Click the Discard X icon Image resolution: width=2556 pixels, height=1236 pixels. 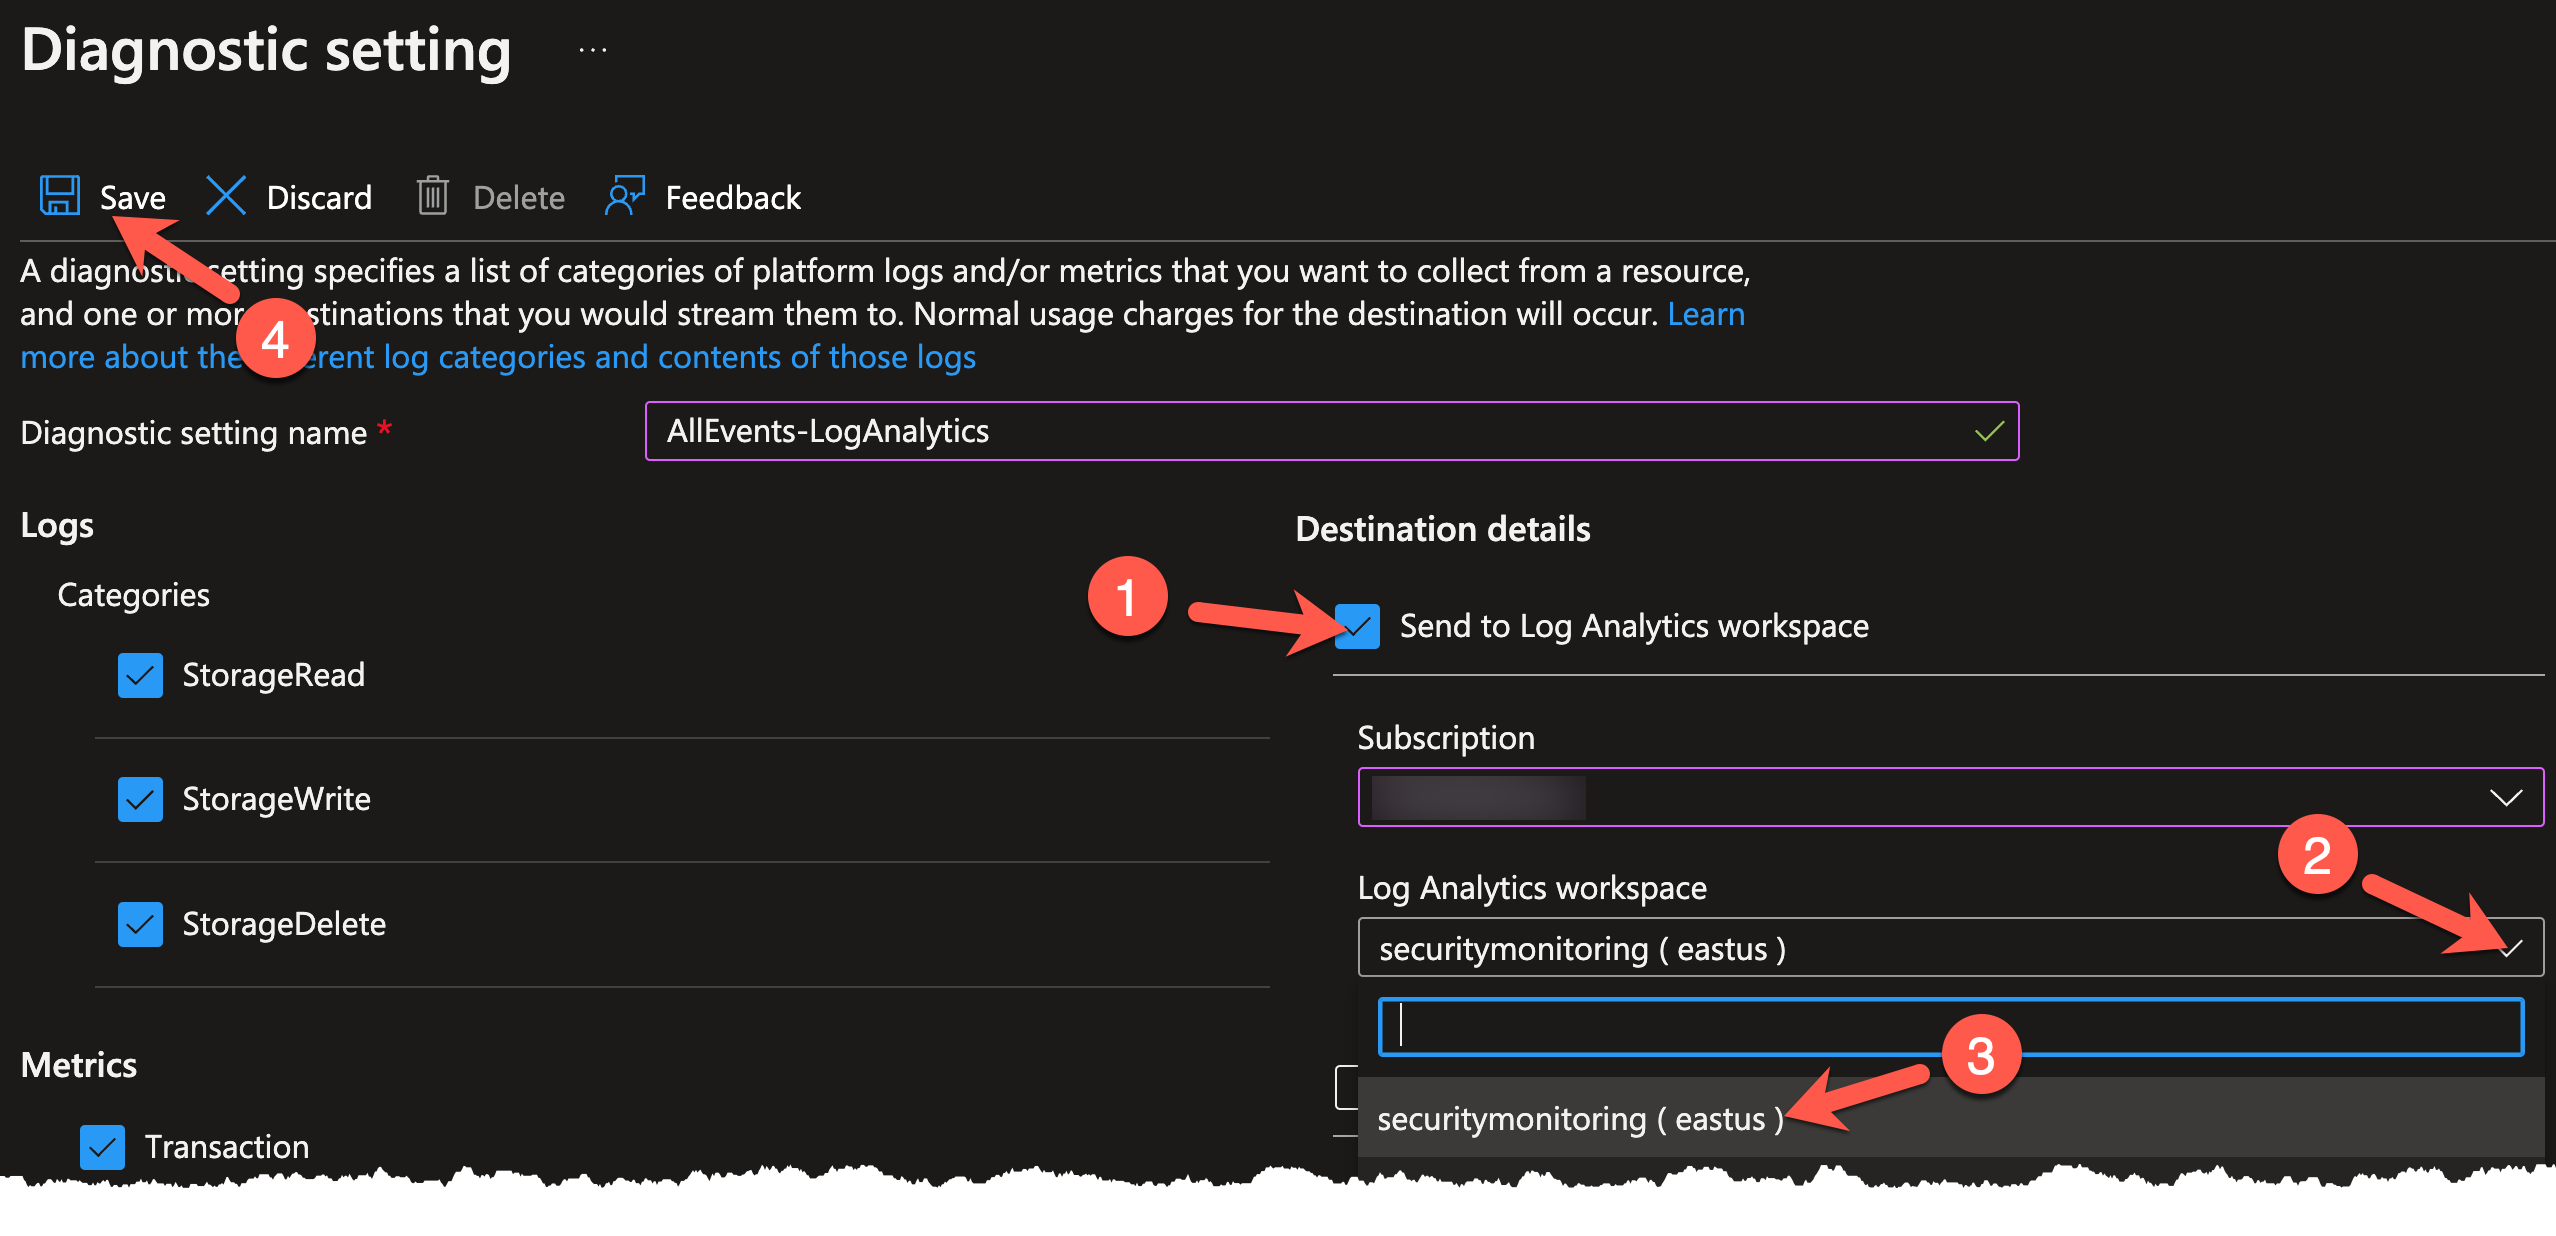[x=225, y=196]
